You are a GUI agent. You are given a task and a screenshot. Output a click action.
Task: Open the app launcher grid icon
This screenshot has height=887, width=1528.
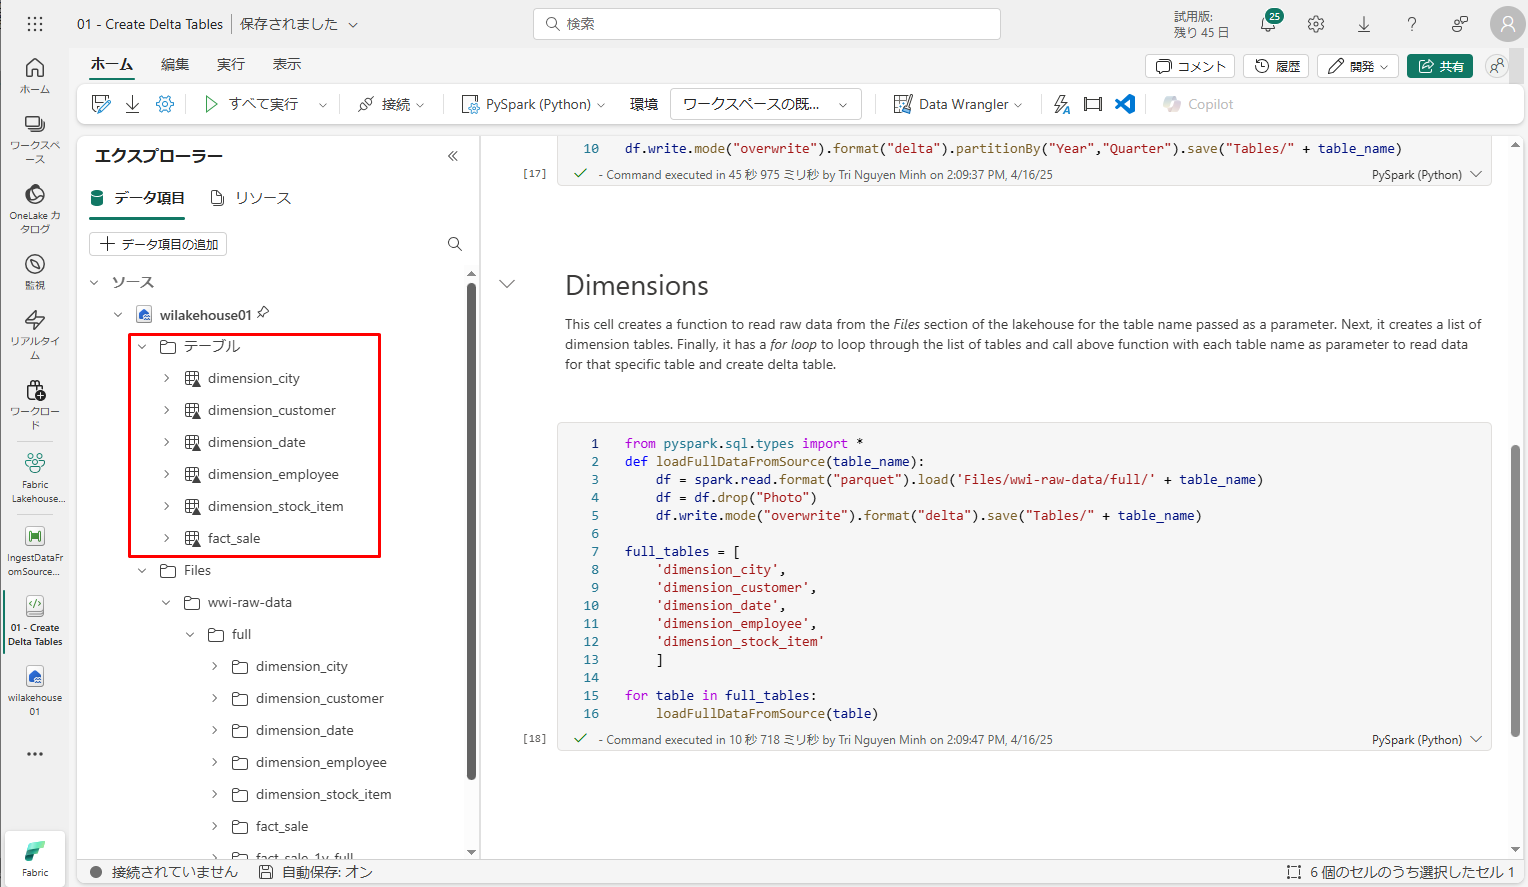pyautogui.click(x=35, y=24)
